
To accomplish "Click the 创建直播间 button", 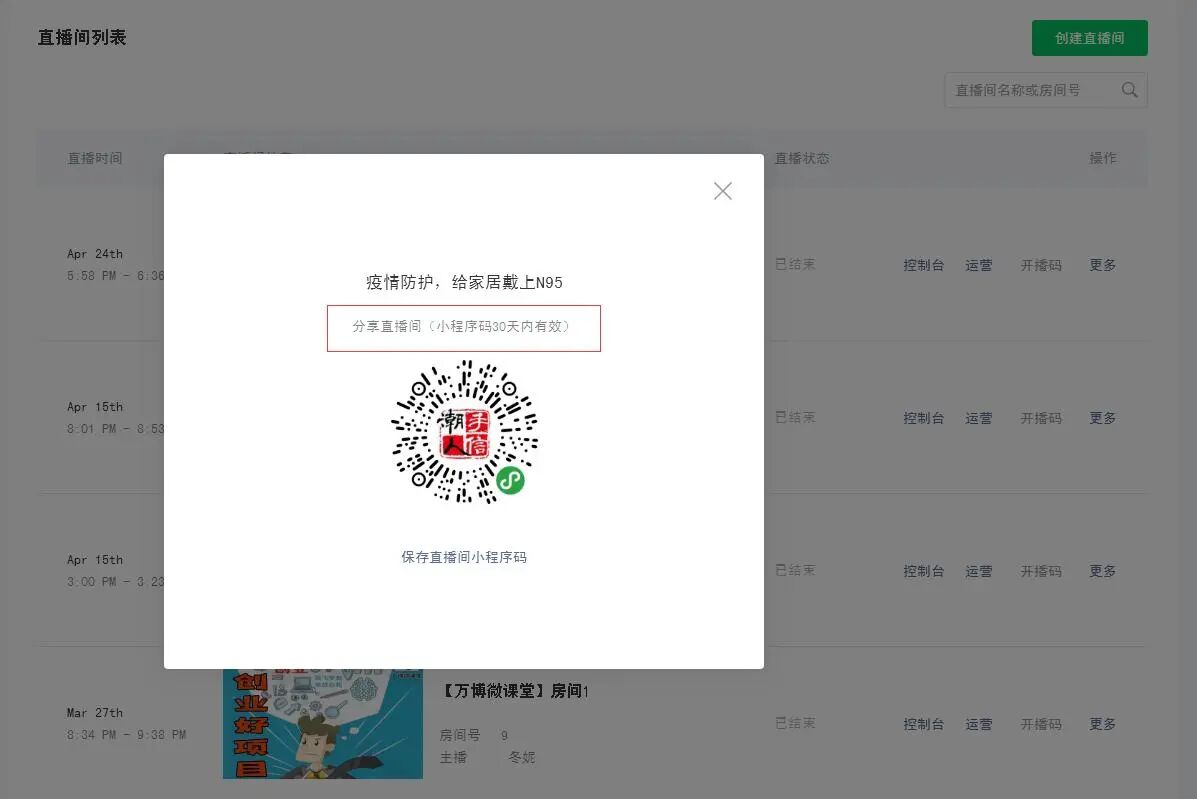I will coord(1089,38).
